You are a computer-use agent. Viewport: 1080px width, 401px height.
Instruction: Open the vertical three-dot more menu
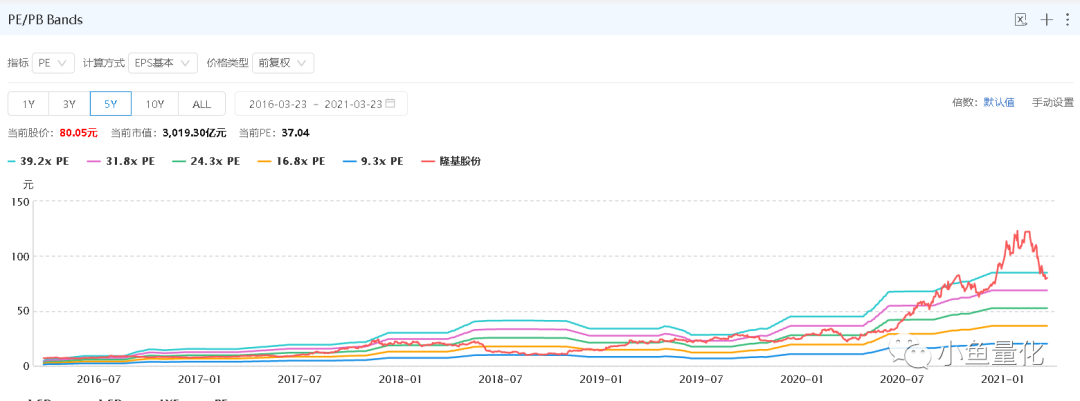(1067, 19)
